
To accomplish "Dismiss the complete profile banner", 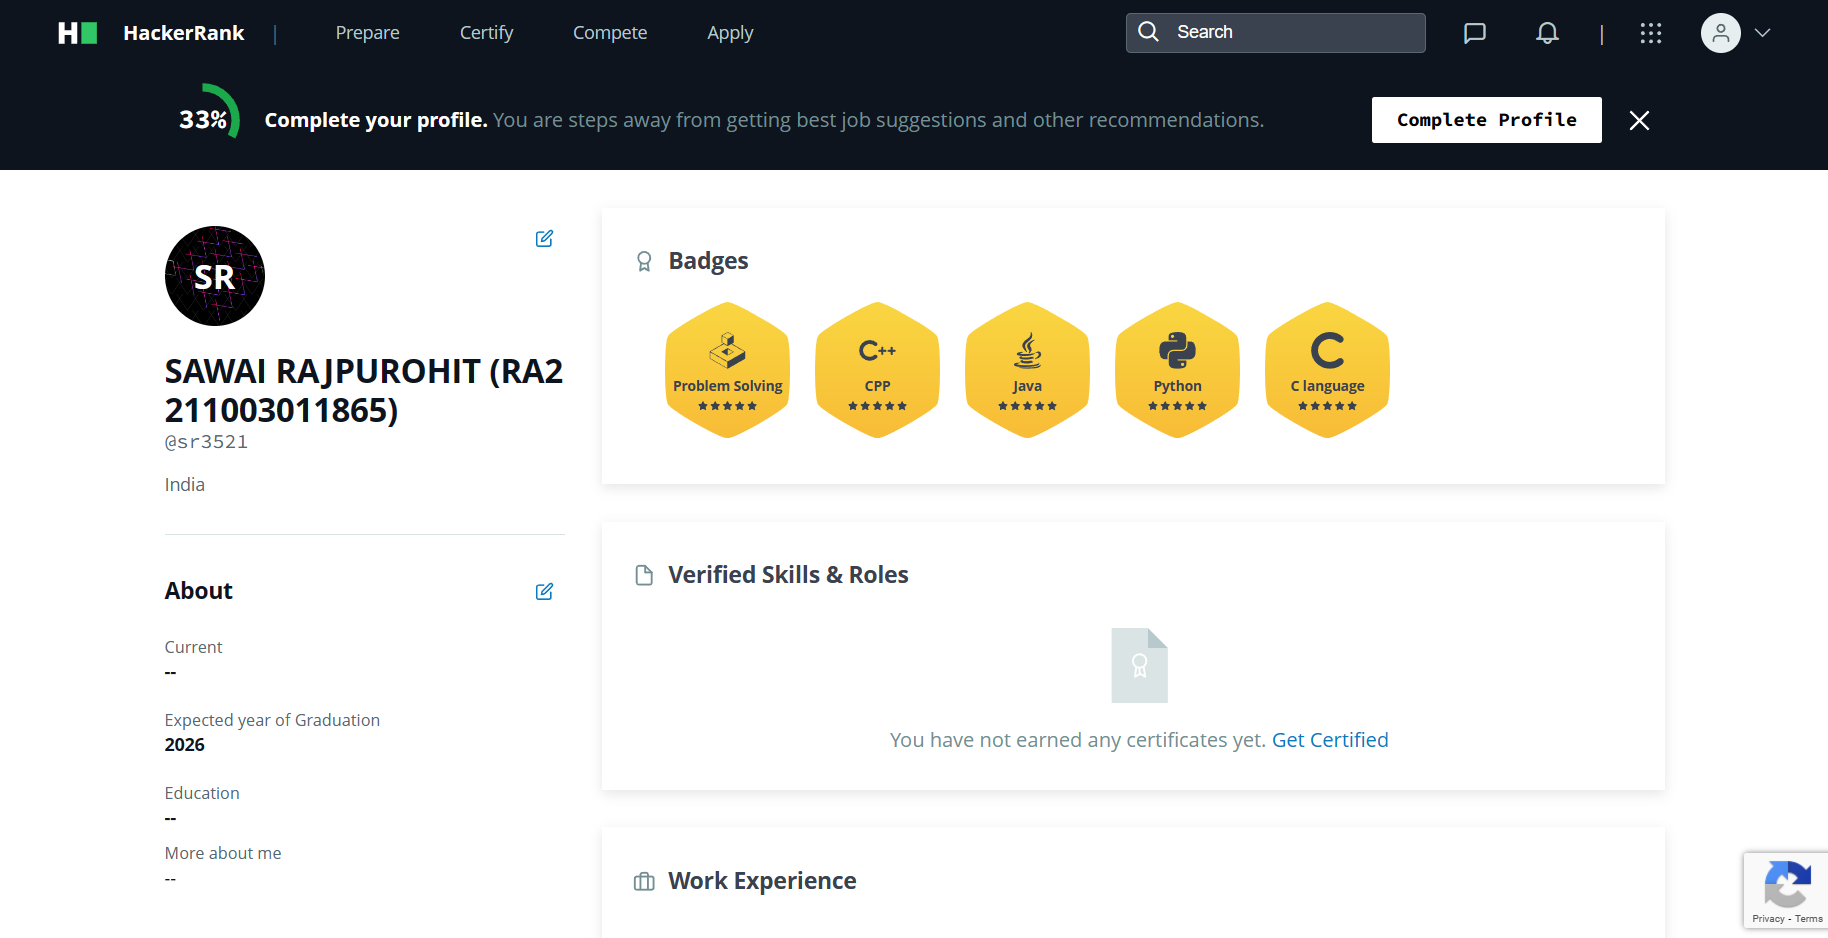I will [1639, 120].
